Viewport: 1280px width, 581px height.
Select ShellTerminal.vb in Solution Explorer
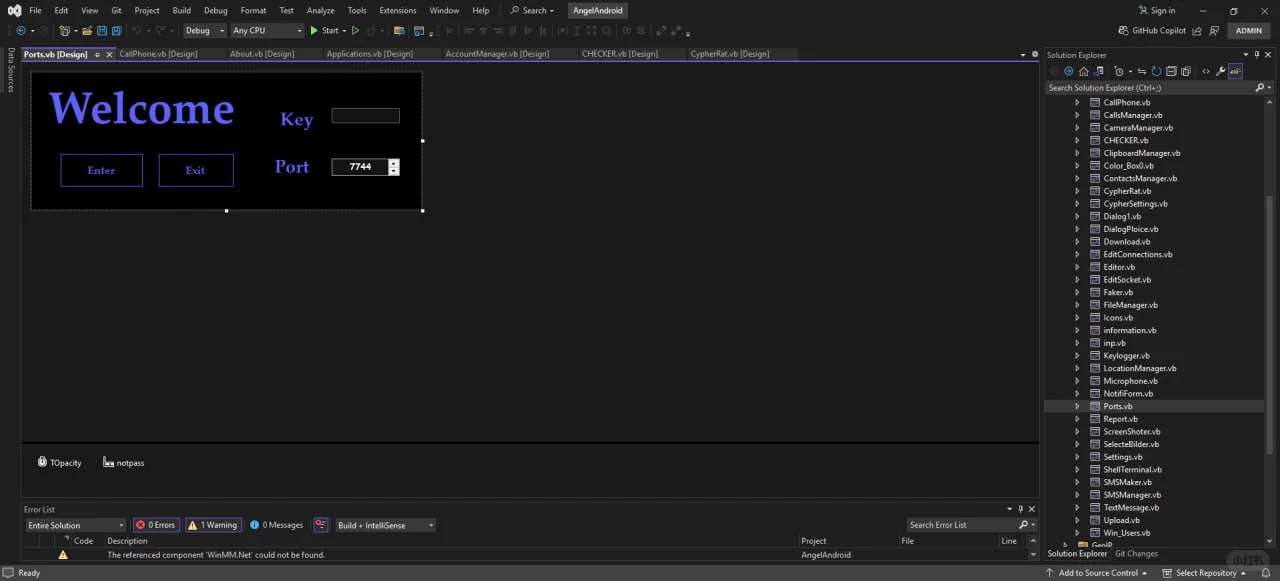[1132, 469]
